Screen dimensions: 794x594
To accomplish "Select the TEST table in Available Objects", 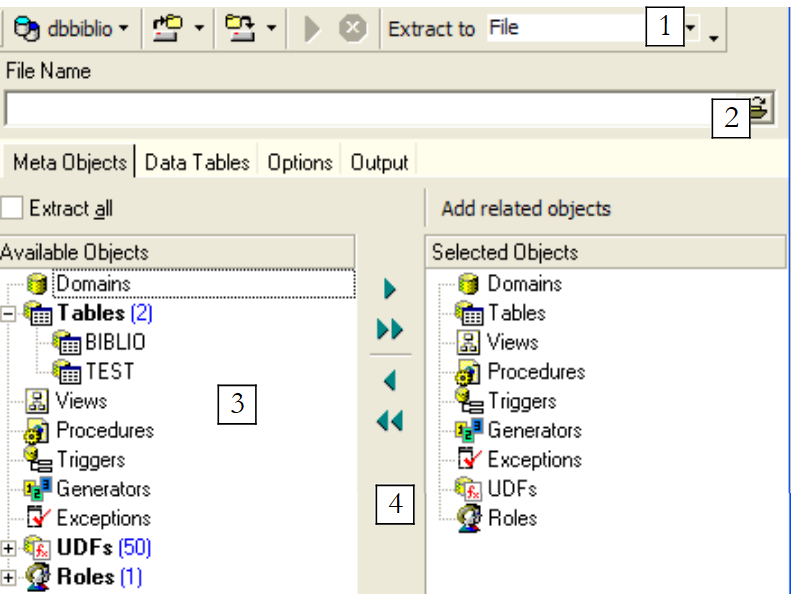I will click(109, 371).
